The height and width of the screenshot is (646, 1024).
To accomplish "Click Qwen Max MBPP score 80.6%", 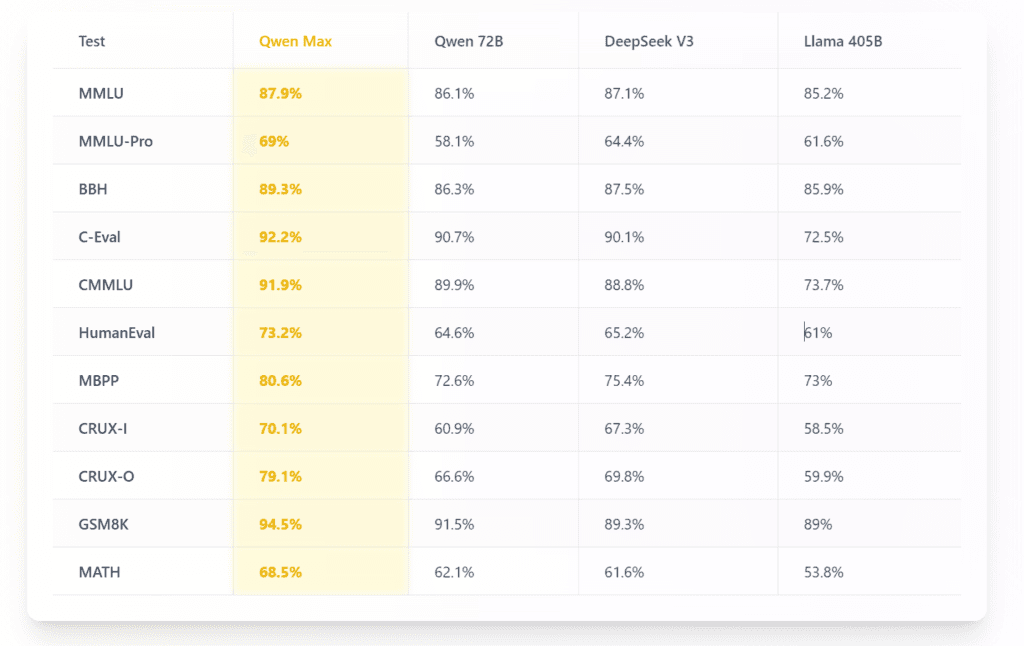I will coord(280,381).
